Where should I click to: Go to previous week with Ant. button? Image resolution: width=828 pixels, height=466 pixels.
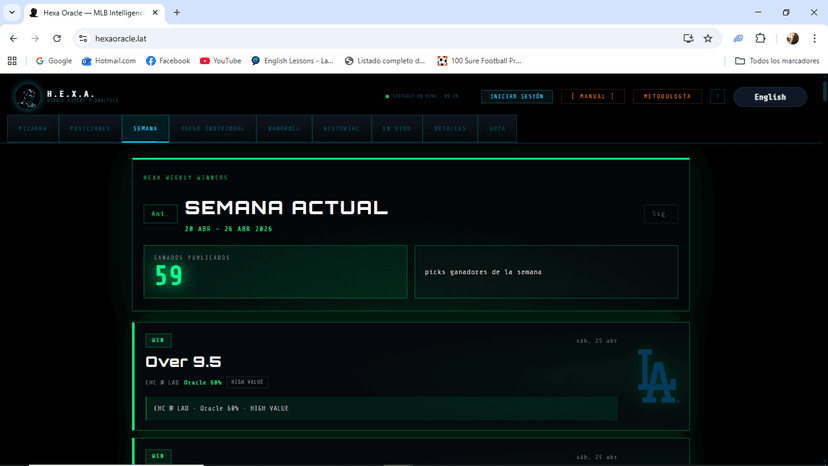click(x=160, y=214)
